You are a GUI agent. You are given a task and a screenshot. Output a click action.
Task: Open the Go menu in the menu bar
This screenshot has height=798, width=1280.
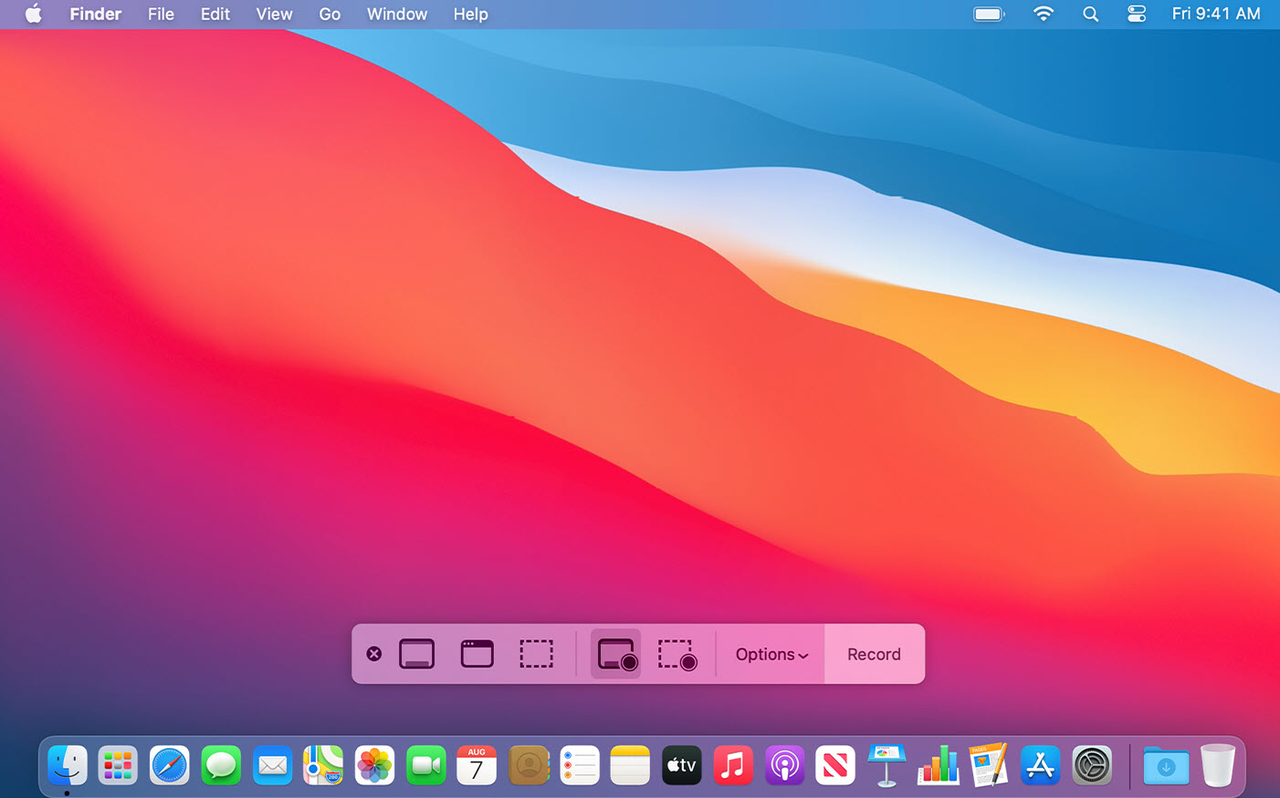click(x=329, y=14)
